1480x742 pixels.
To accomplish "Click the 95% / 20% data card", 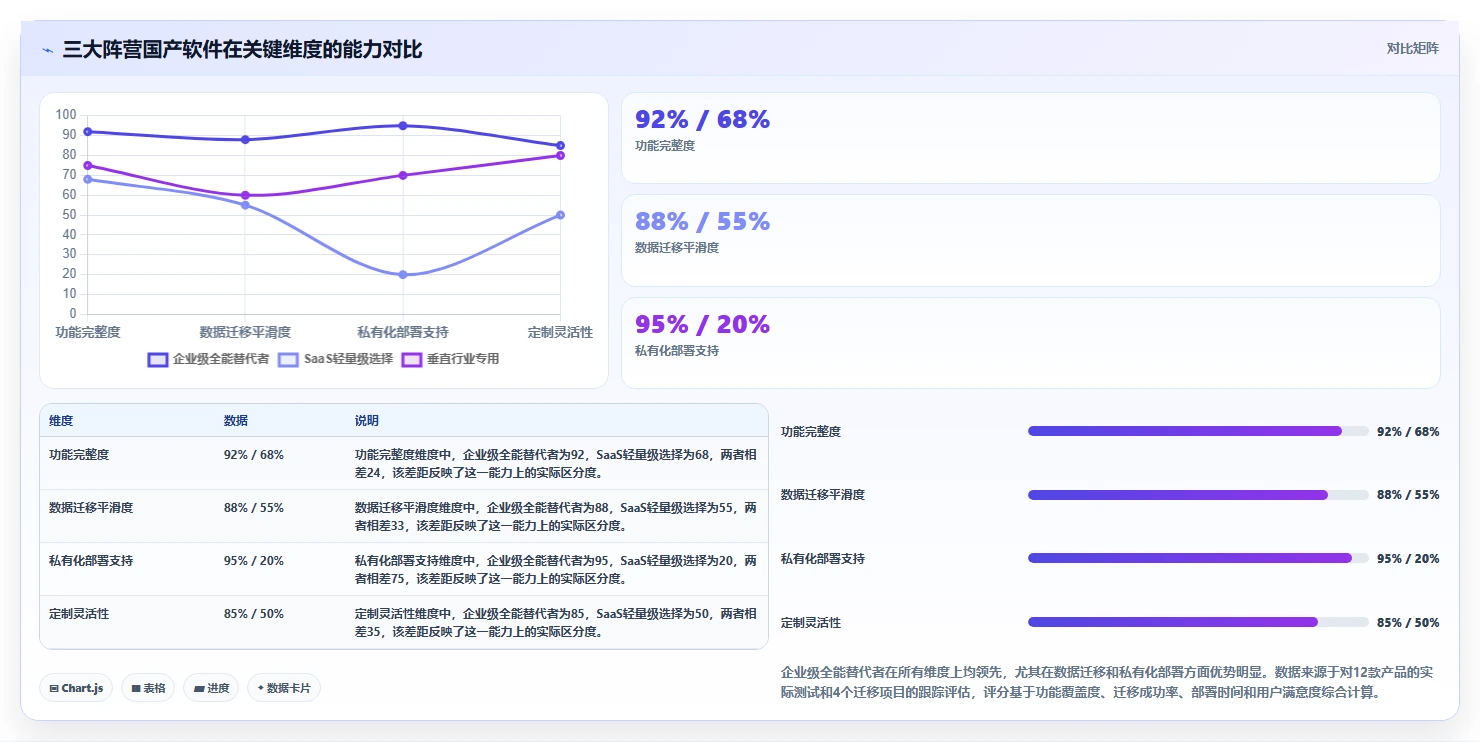I will point(1031,343).
